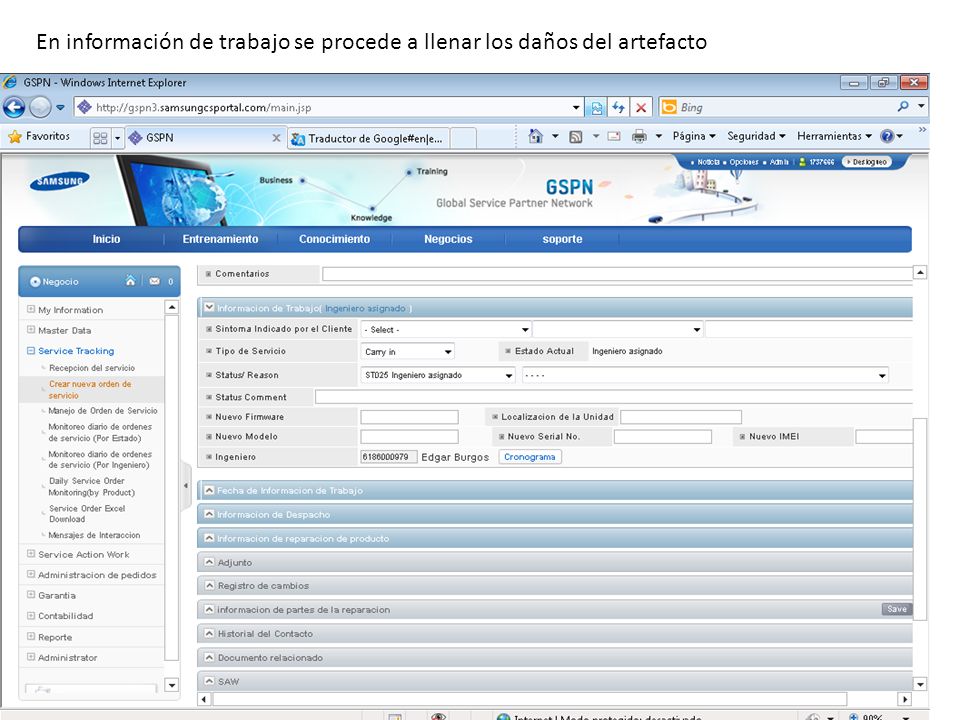Expand Informacion de reparacion de producto section
Image resolution: width=960 pixels, height=720 pixels.
click(x=209, y=538)
